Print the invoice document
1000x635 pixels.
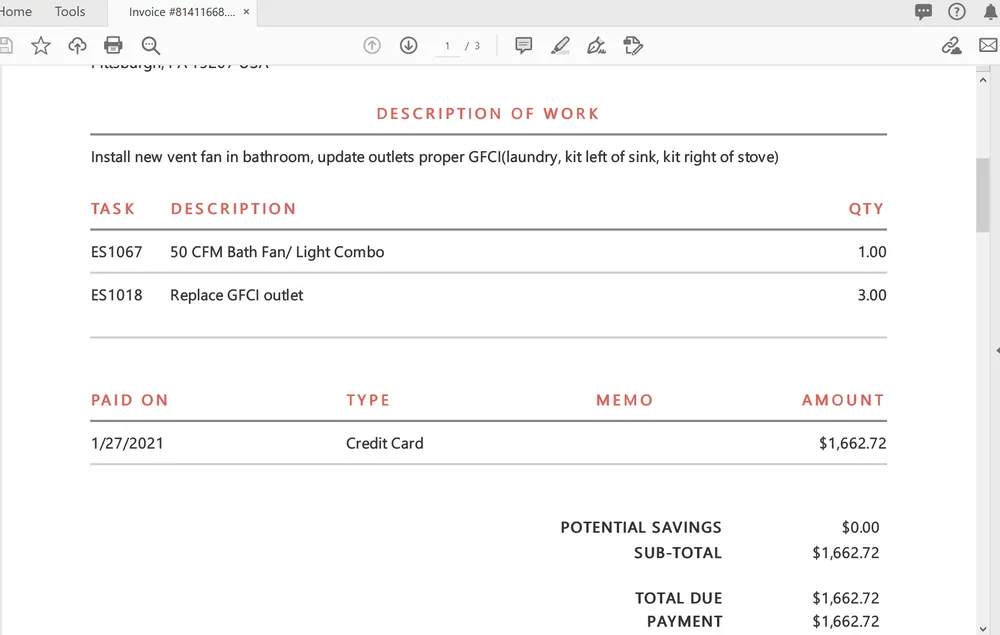click(x=113, y=45)
